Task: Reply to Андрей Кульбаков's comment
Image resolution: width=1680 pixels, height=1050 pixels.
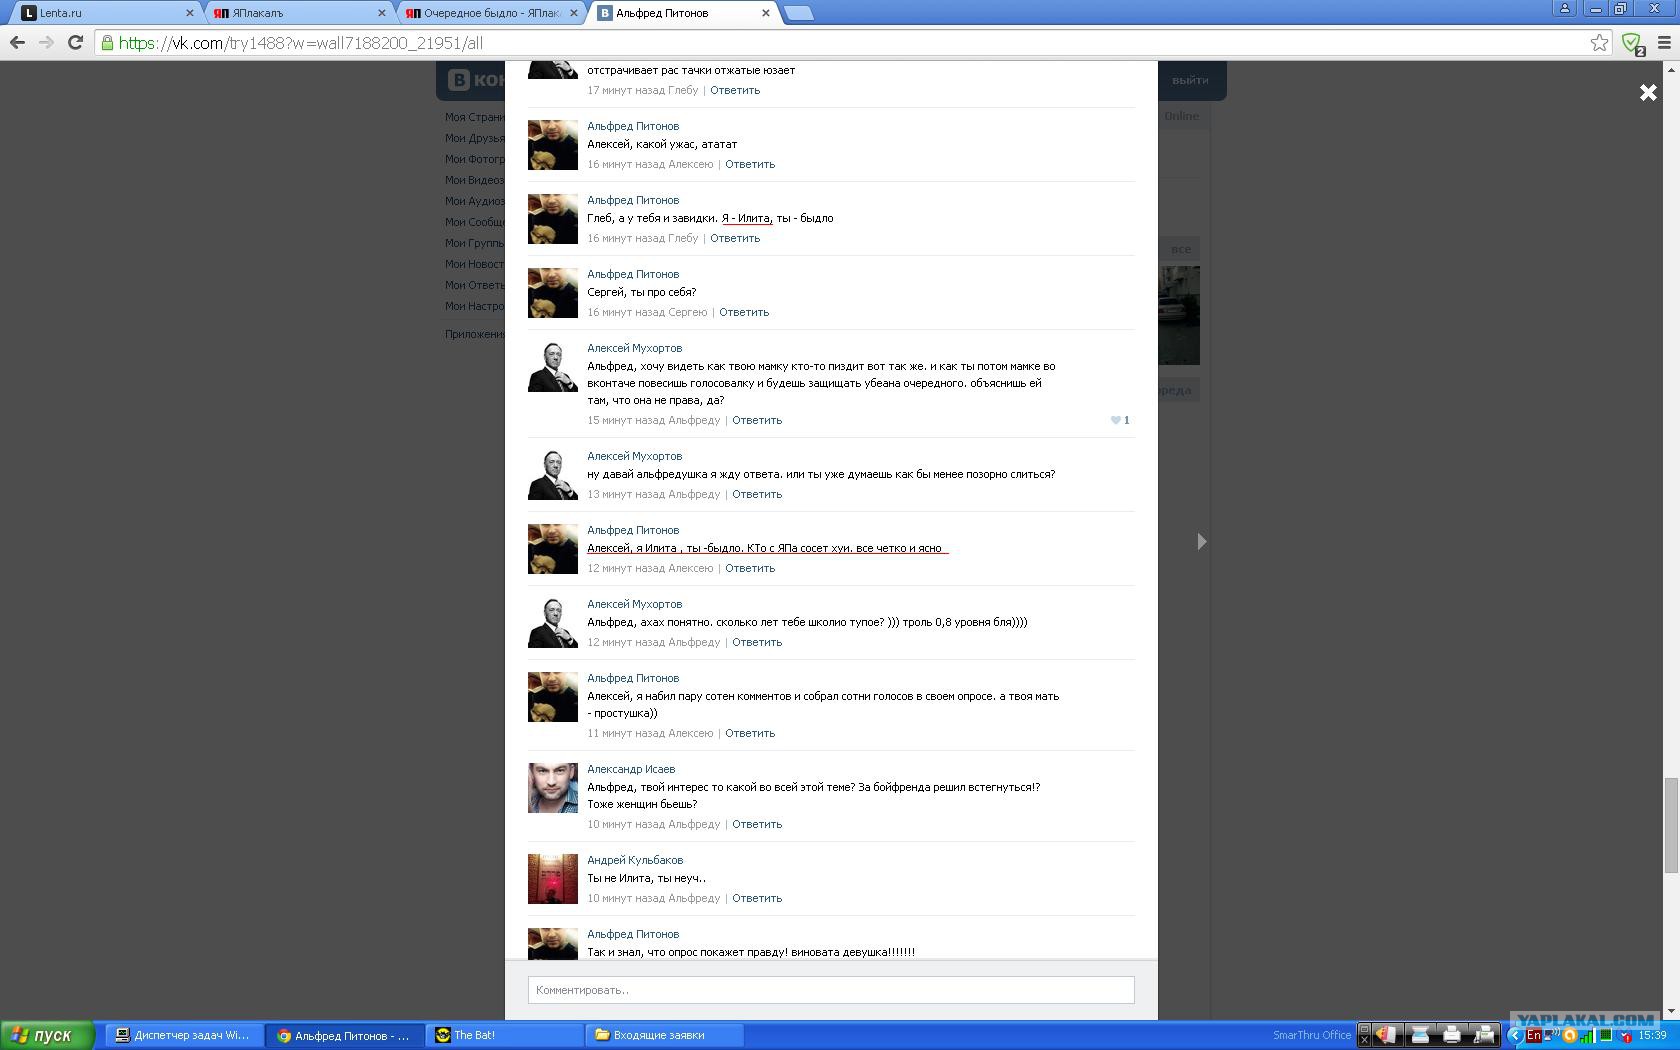Action: [757, 898]
